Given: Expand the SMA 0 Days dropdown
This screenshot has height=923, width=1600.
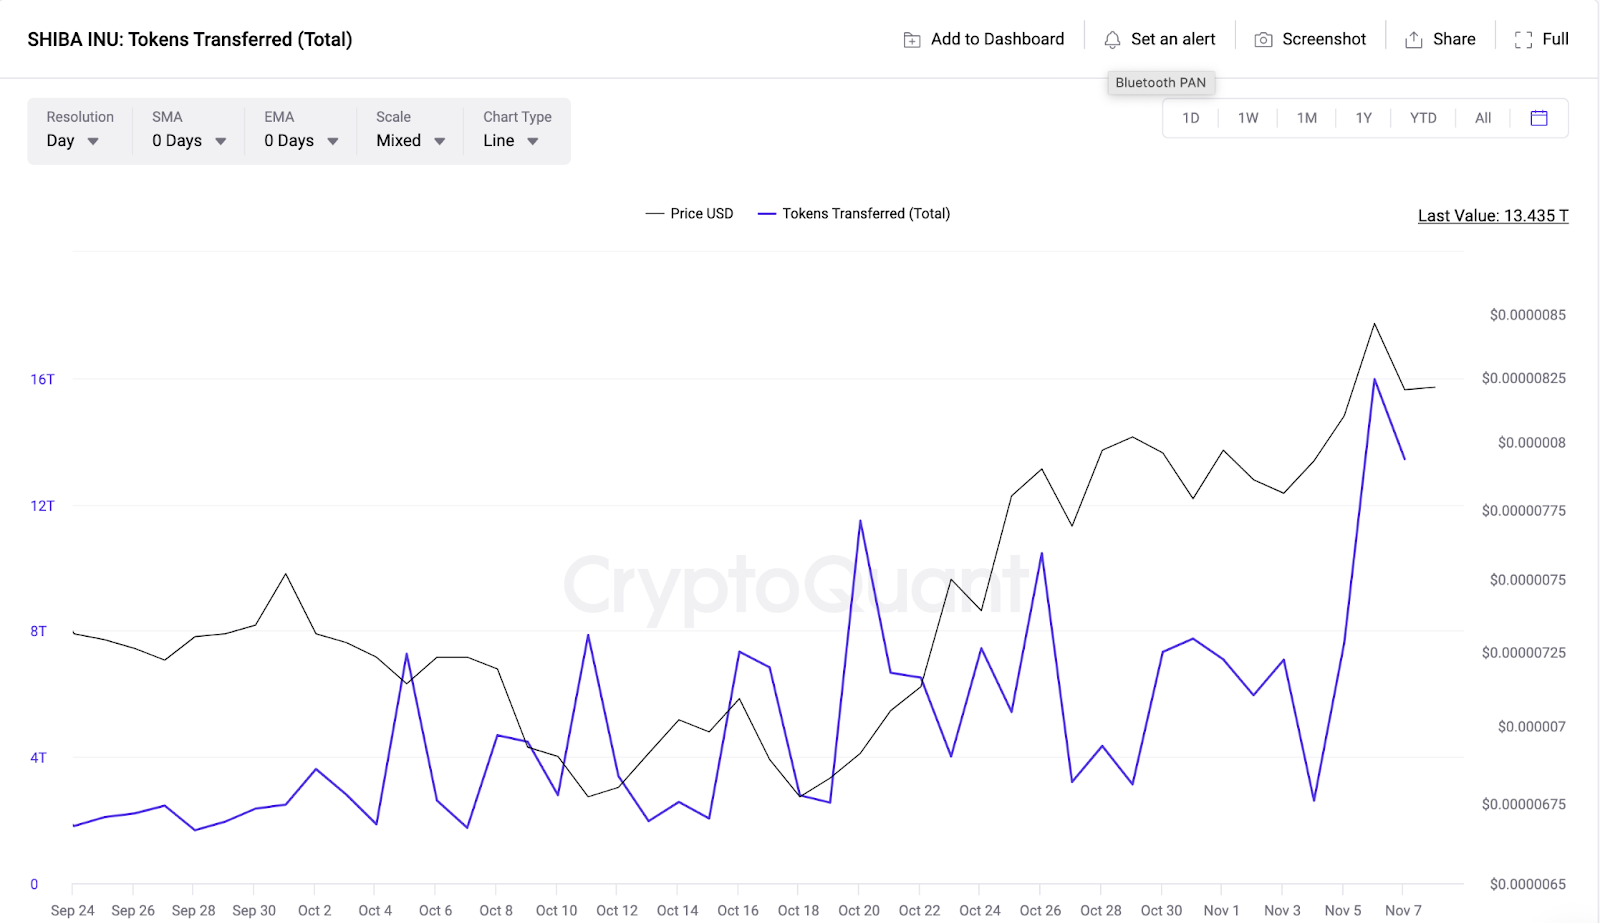Looking at the screenshot, I should click(189, 141).
